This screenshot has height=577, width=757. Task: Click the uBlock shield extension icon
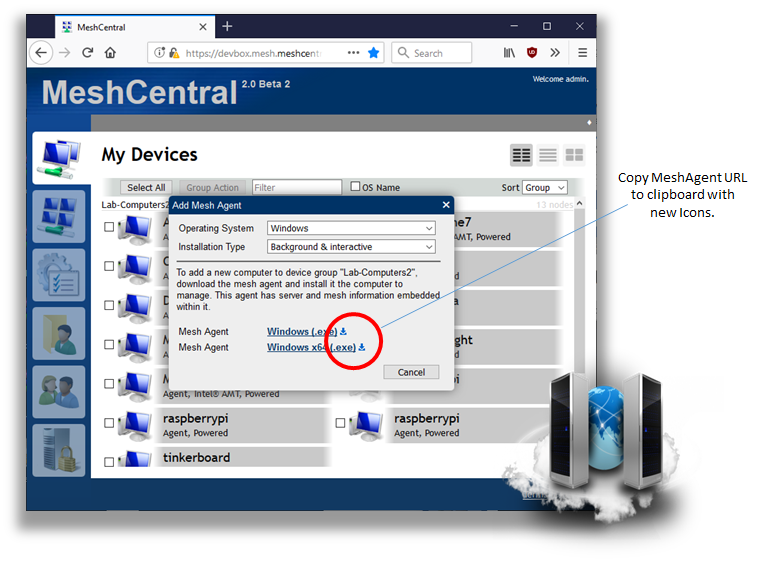click(x=532, y=53)
